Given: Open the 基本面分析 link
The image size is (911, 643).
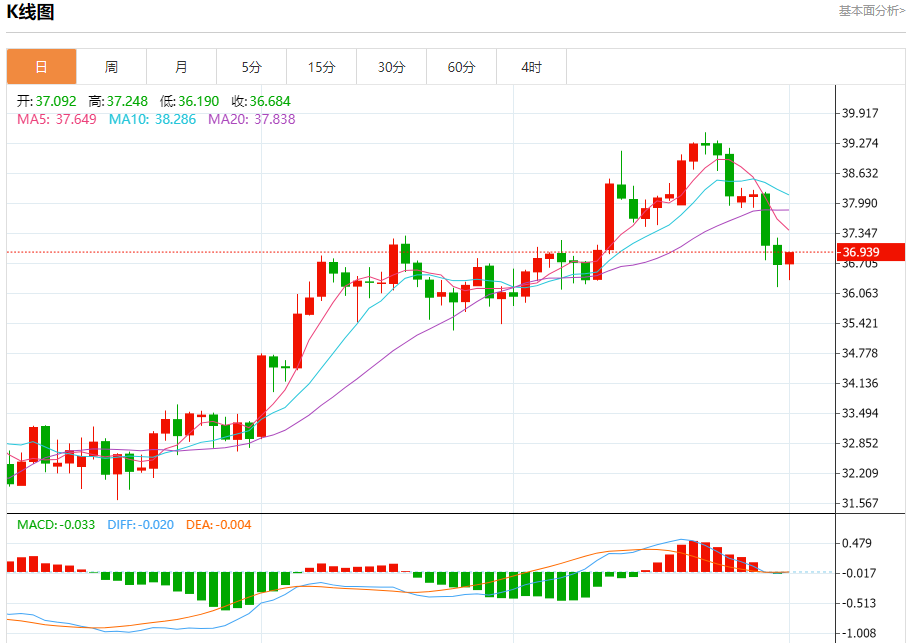Looking at the screenshot, I should coord(871,10).
